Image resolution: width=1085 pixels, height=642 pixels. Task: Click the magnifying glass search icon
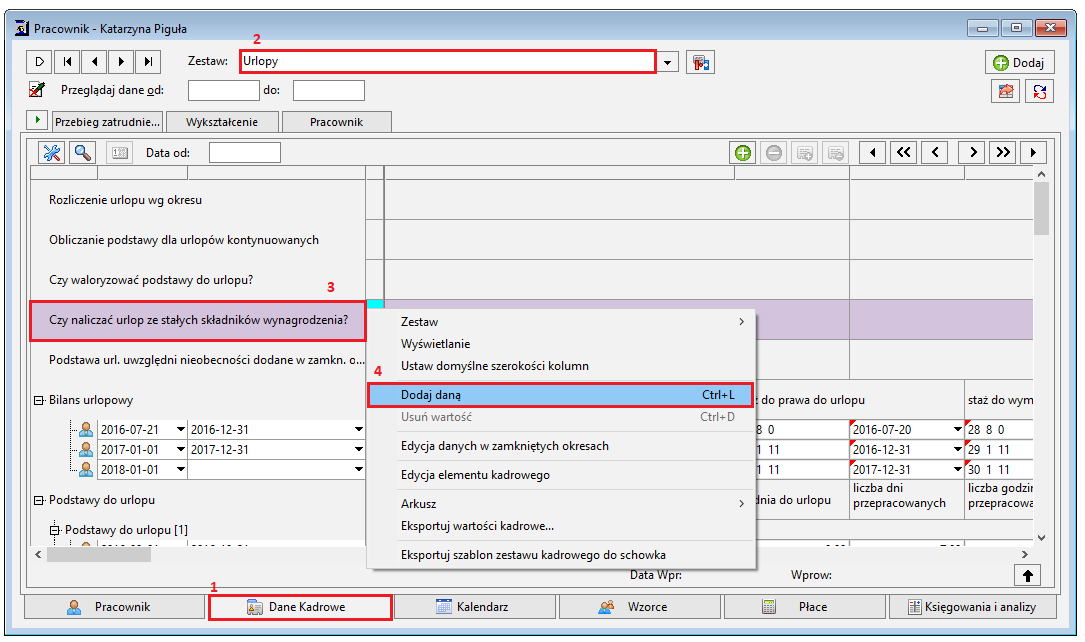point(83,152)
